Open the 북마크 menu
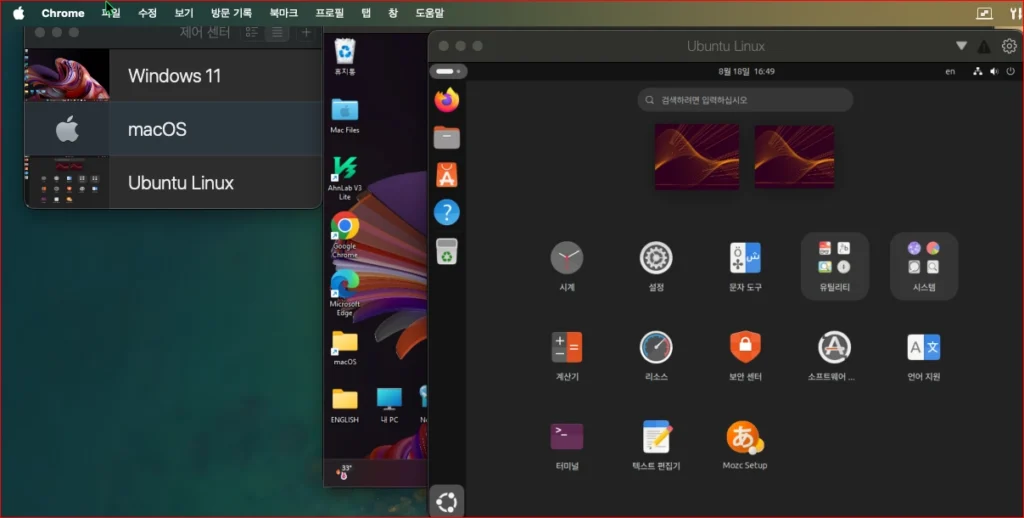The image size is (1024, 518). click(283, 13)
